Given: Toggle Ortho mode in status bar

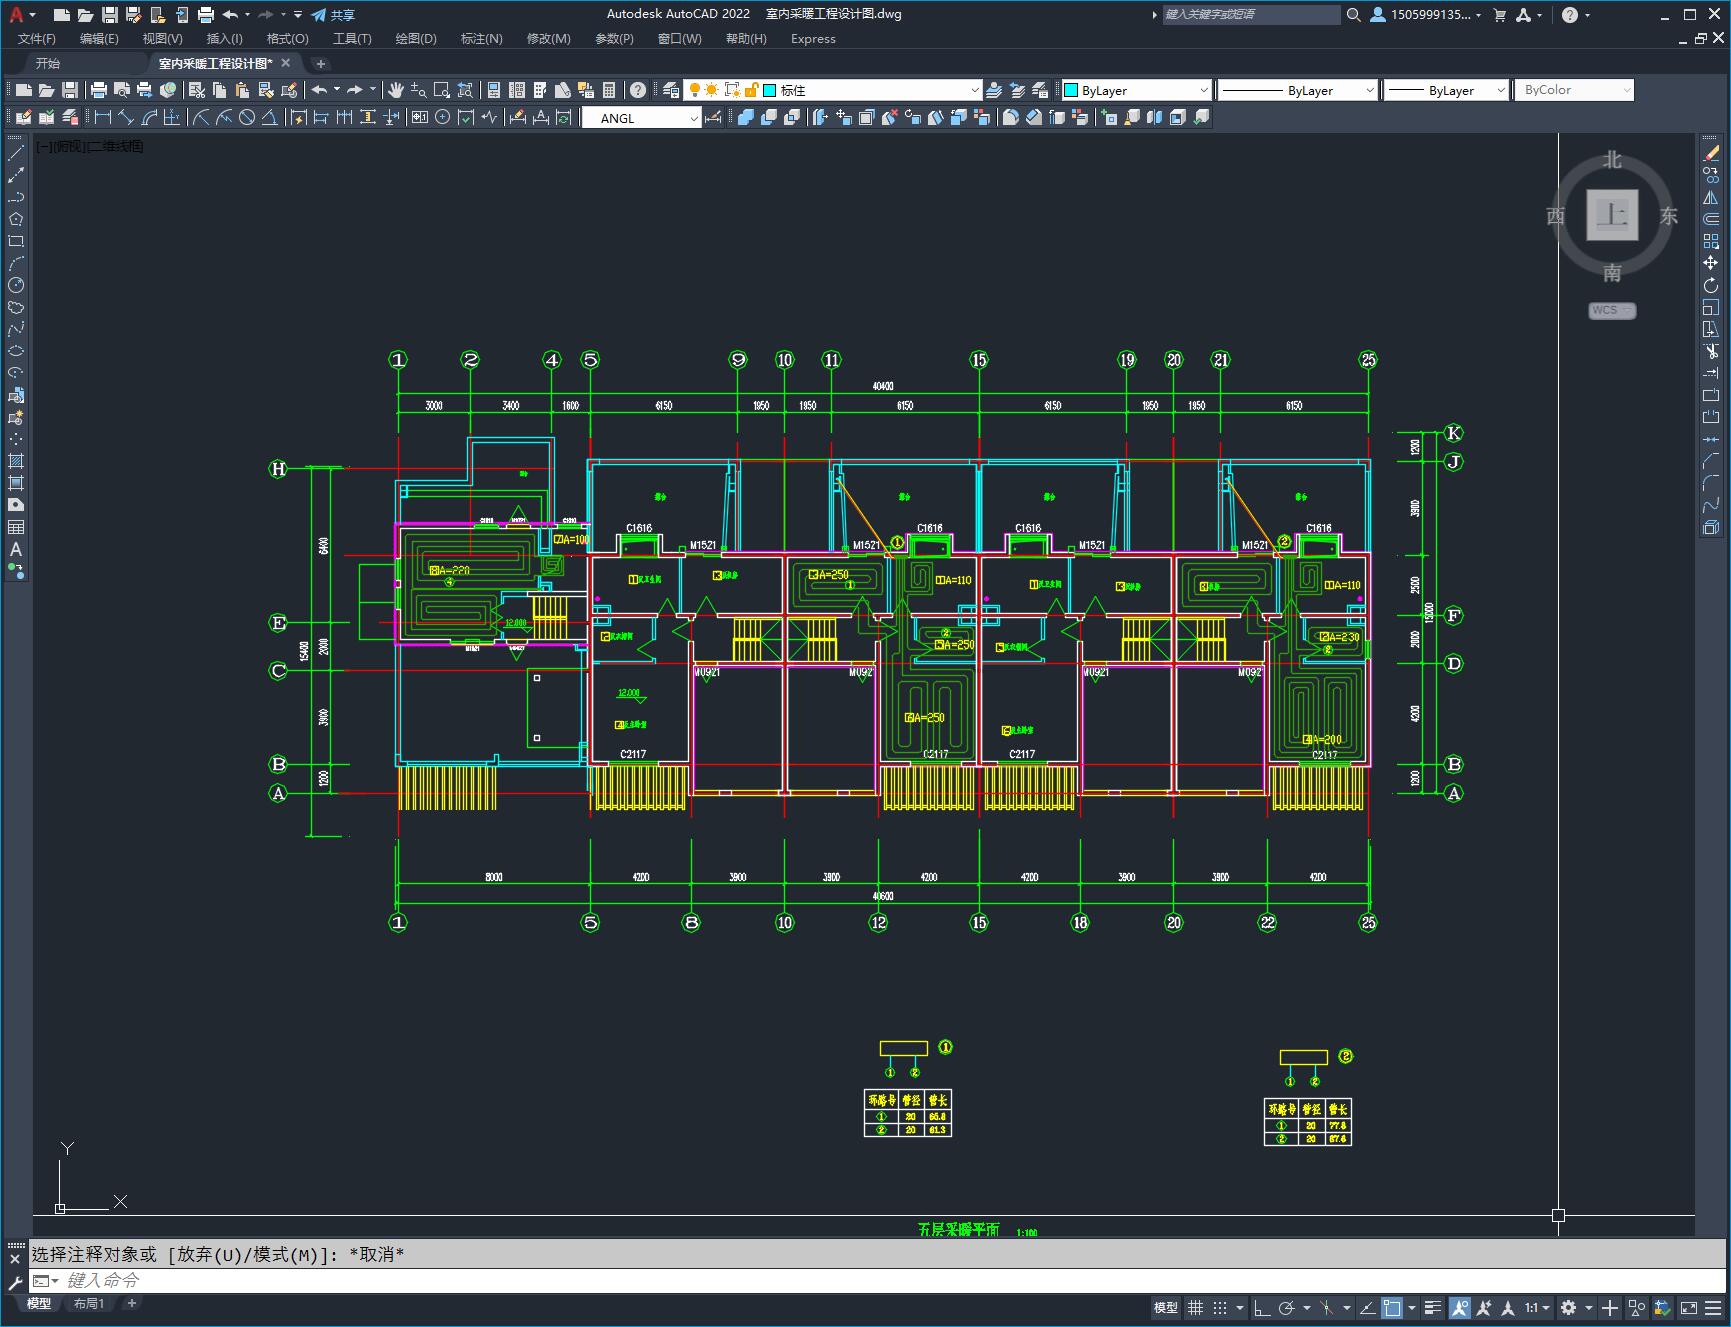Looking at the screenshot, I should [x=1262, y=1308].
